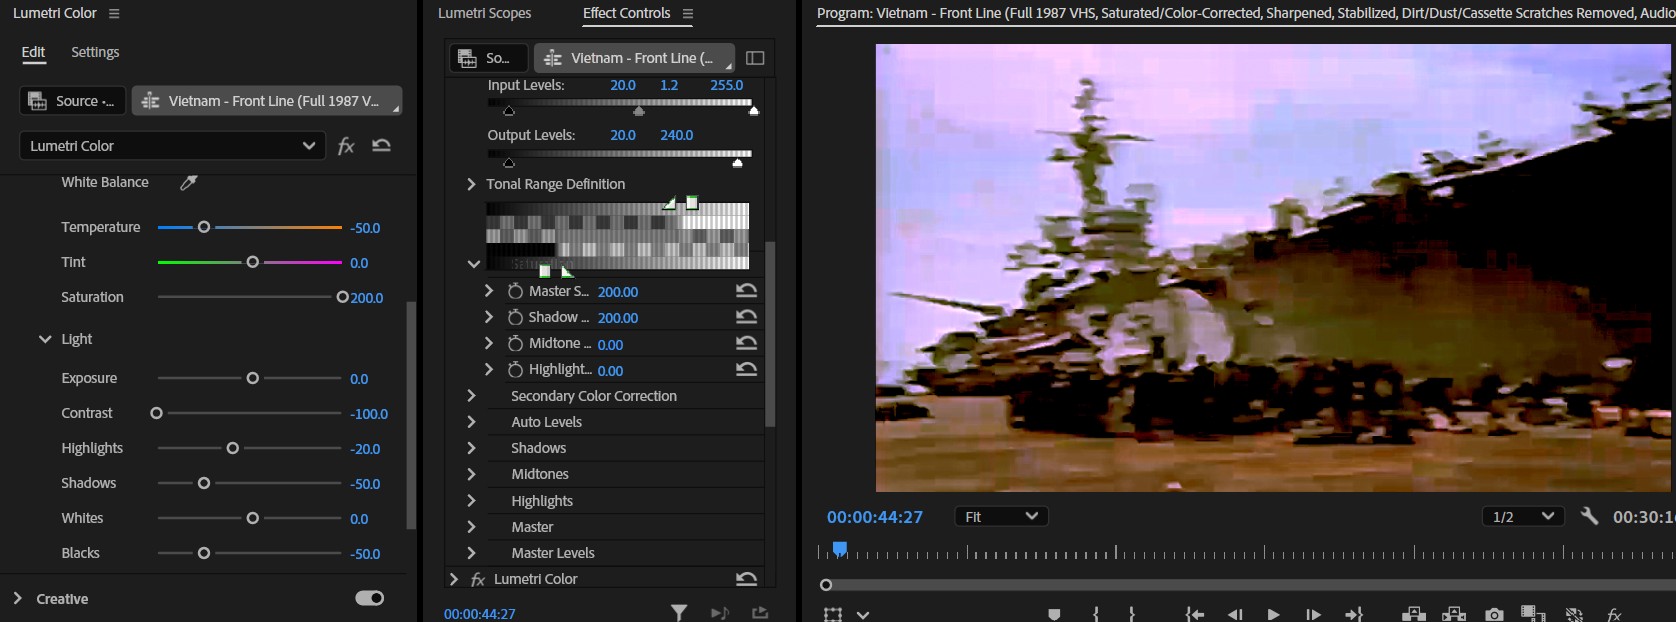This screenshot has width=1676, height=622.
Task: Reset the Midtone Saturation parameter
Action: click(x=746, y=343)
